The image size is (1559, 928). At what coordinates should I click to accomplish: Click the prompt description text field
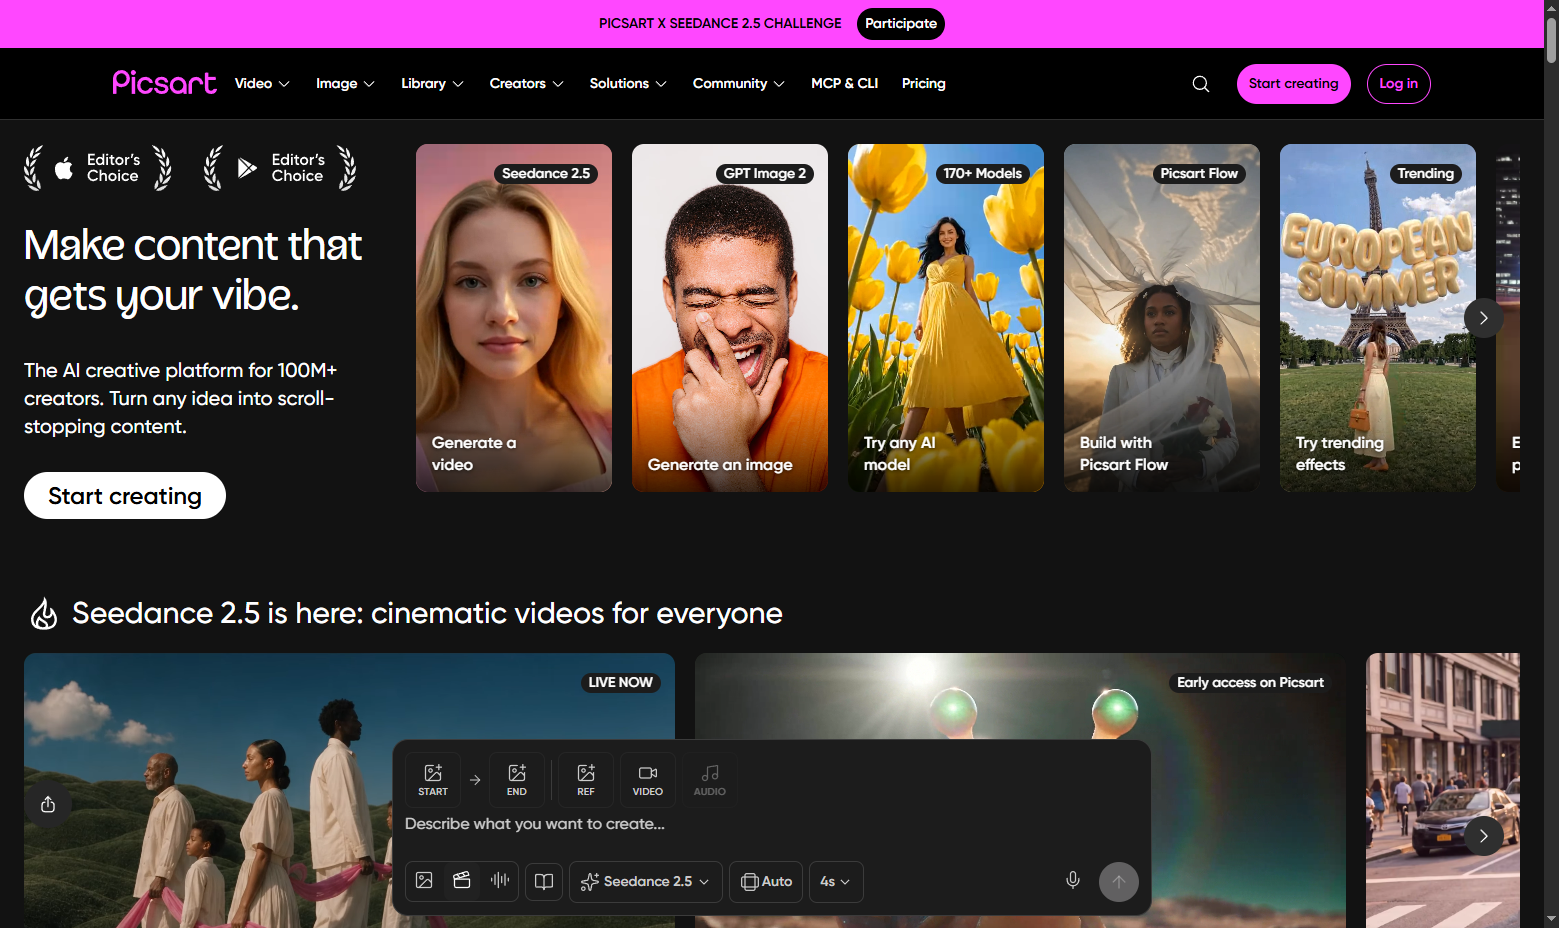coord(771,824)
